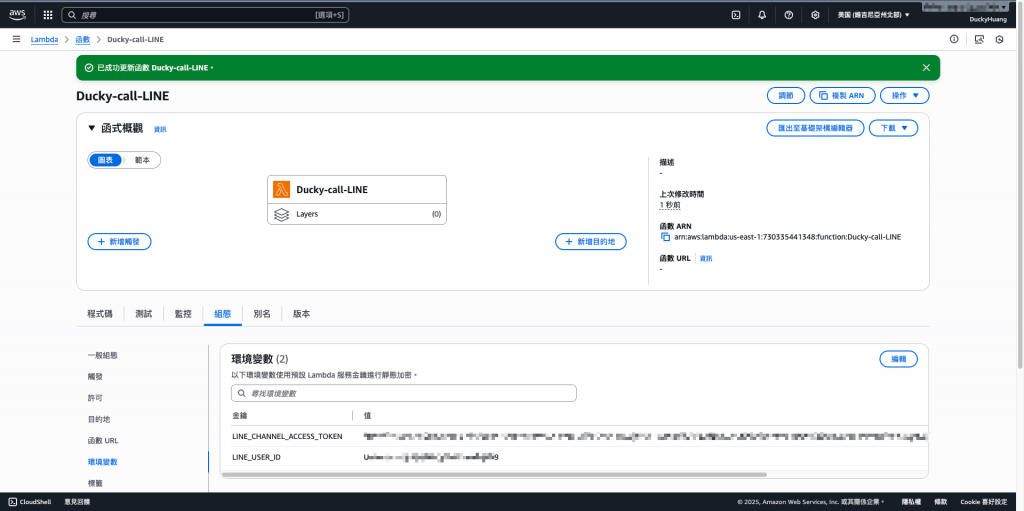Open the notifications bell
This screenshot has width=1024, height=511.
(762, 14)
